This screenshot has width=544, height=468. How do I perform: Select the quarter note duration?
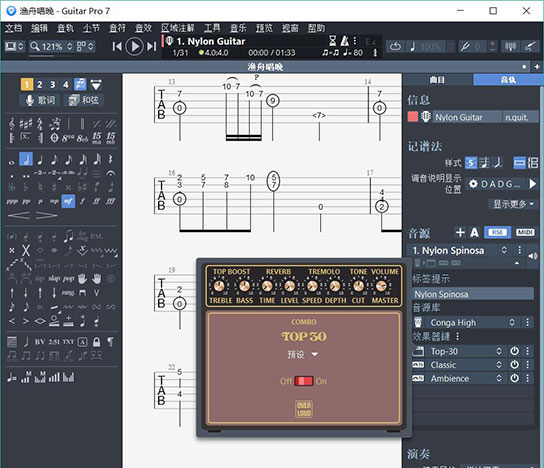pyautogui.click(x=40, y=159)
